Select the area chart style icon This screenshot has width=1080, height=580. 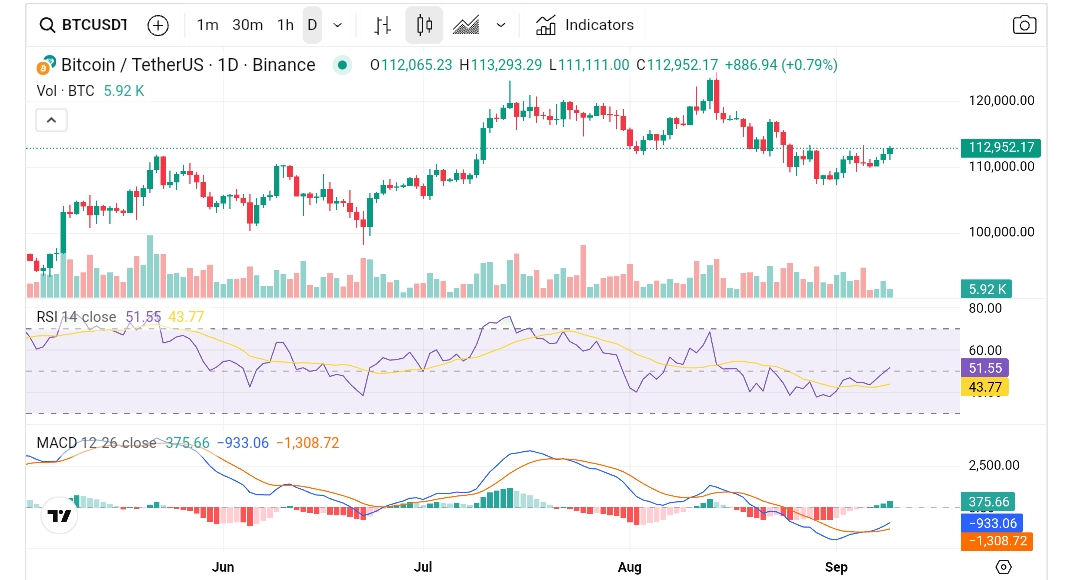pyautogui.click(x=467, y=25)
